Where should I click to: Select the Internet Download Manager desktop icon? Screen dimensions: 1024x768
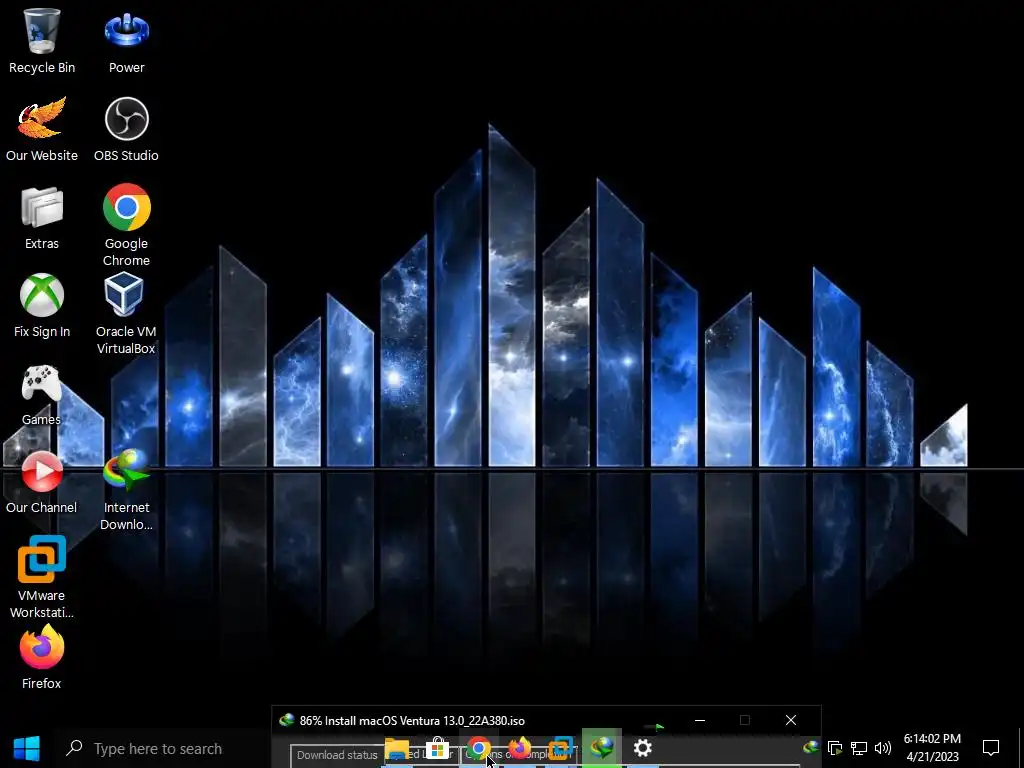click(126, 490)
